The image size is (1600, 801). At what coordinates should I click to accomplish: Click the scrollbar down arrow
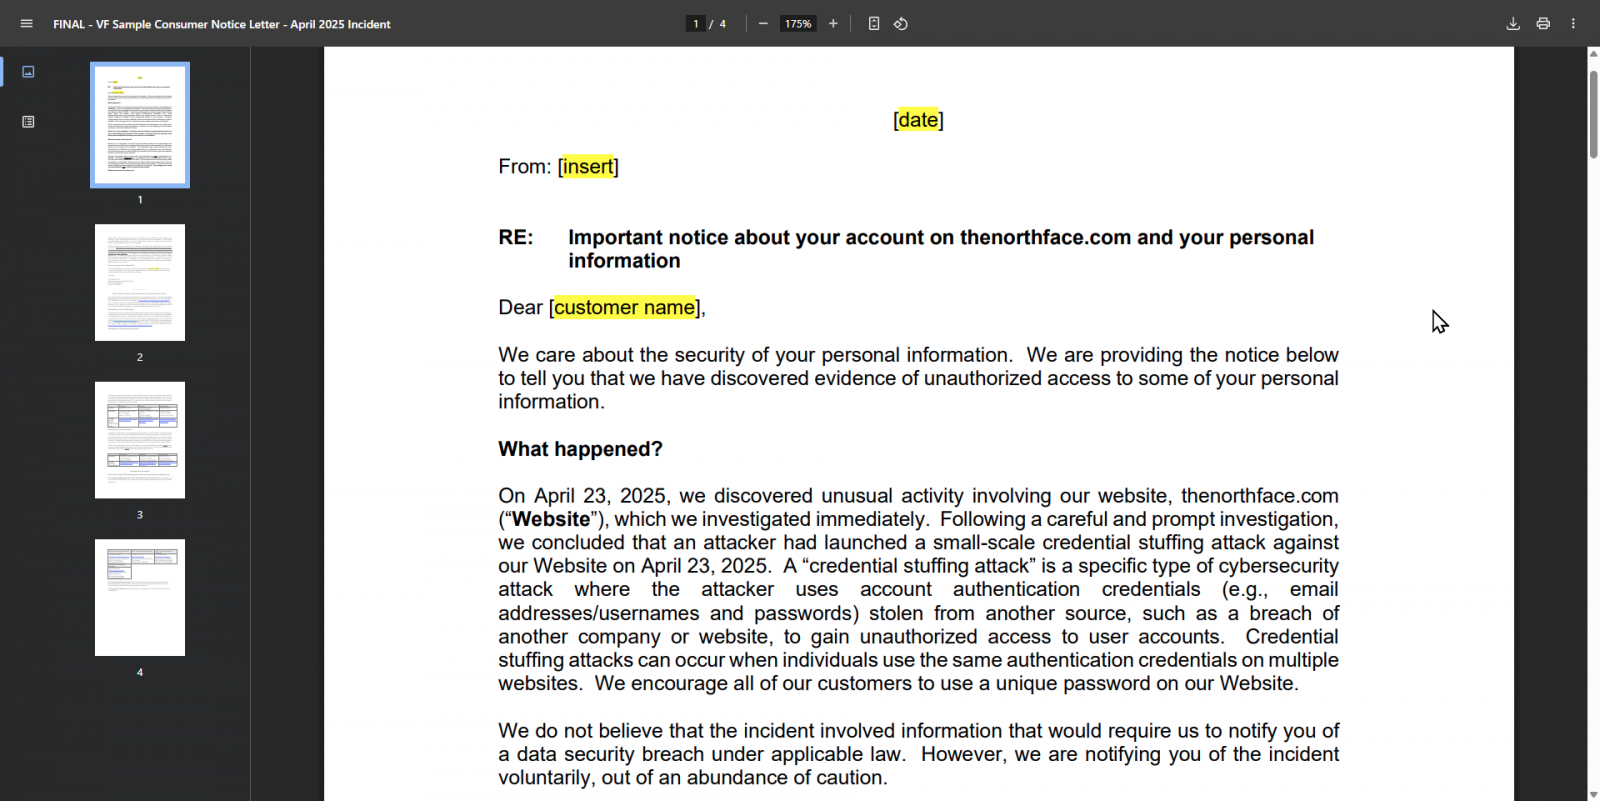click(x=1593, y=794)
